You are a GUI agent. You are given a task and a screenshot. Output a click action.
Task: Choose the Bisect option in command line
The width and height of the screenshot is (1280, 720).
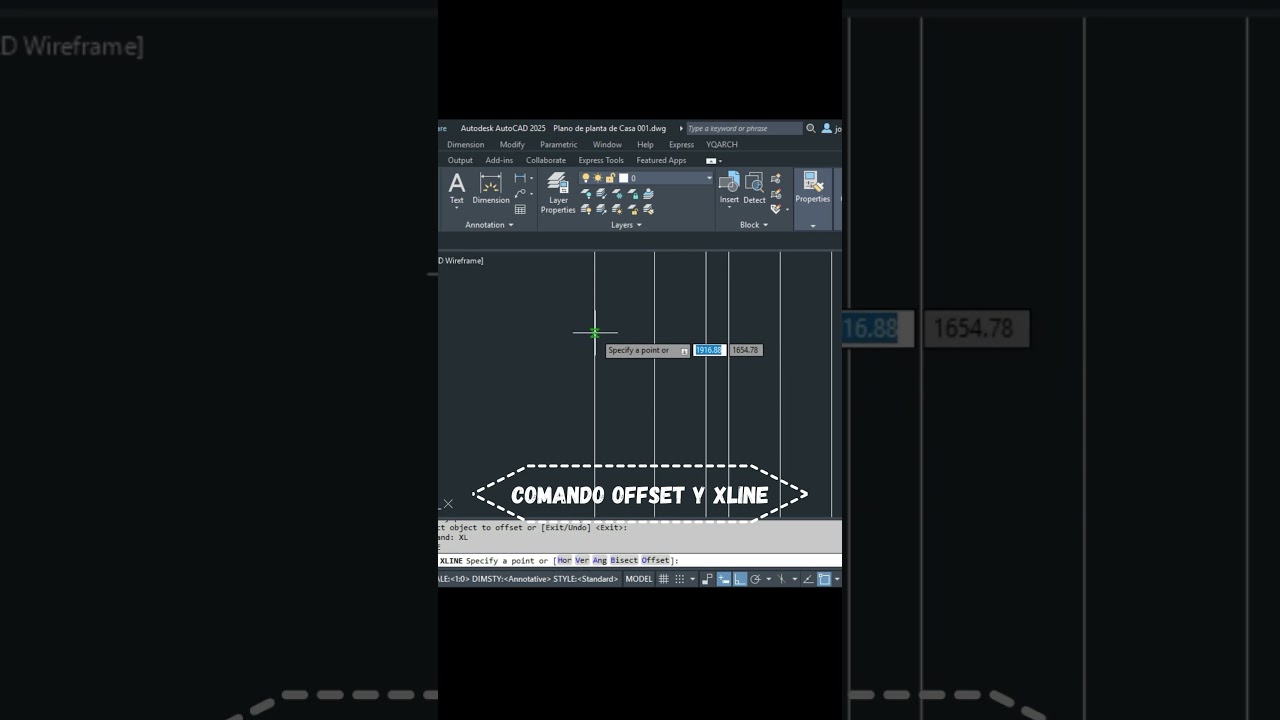[624, 561]
